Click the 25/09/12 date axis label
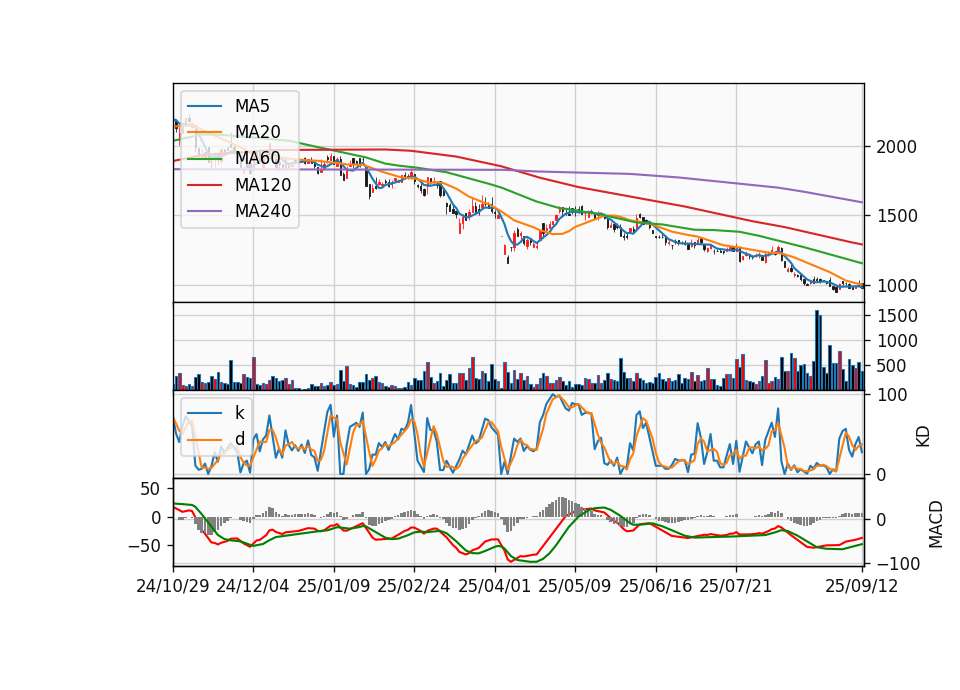Image resolution: width=960 pixels, height=690 pixels. click(862, 586)
